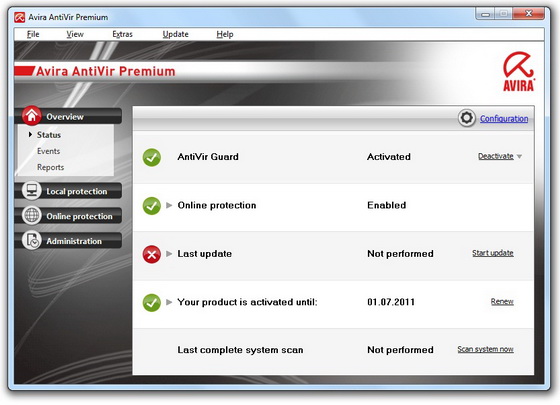Click the Start update link
The image size is (560, 405).
(493, 253)
